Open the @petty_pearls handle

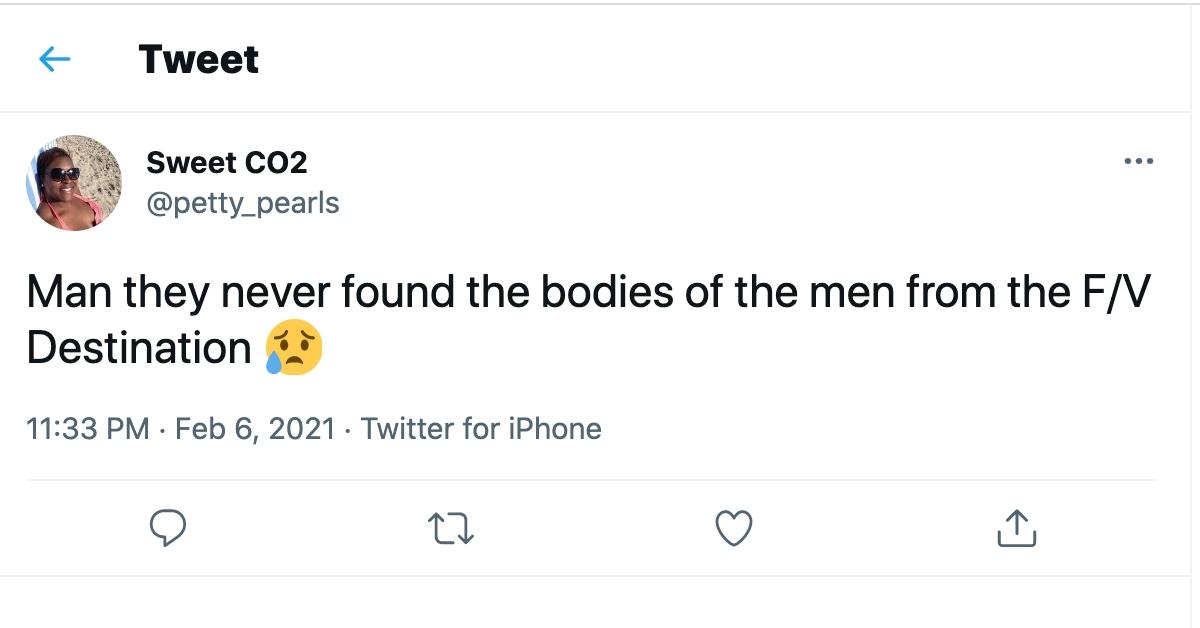click(243, 203)
